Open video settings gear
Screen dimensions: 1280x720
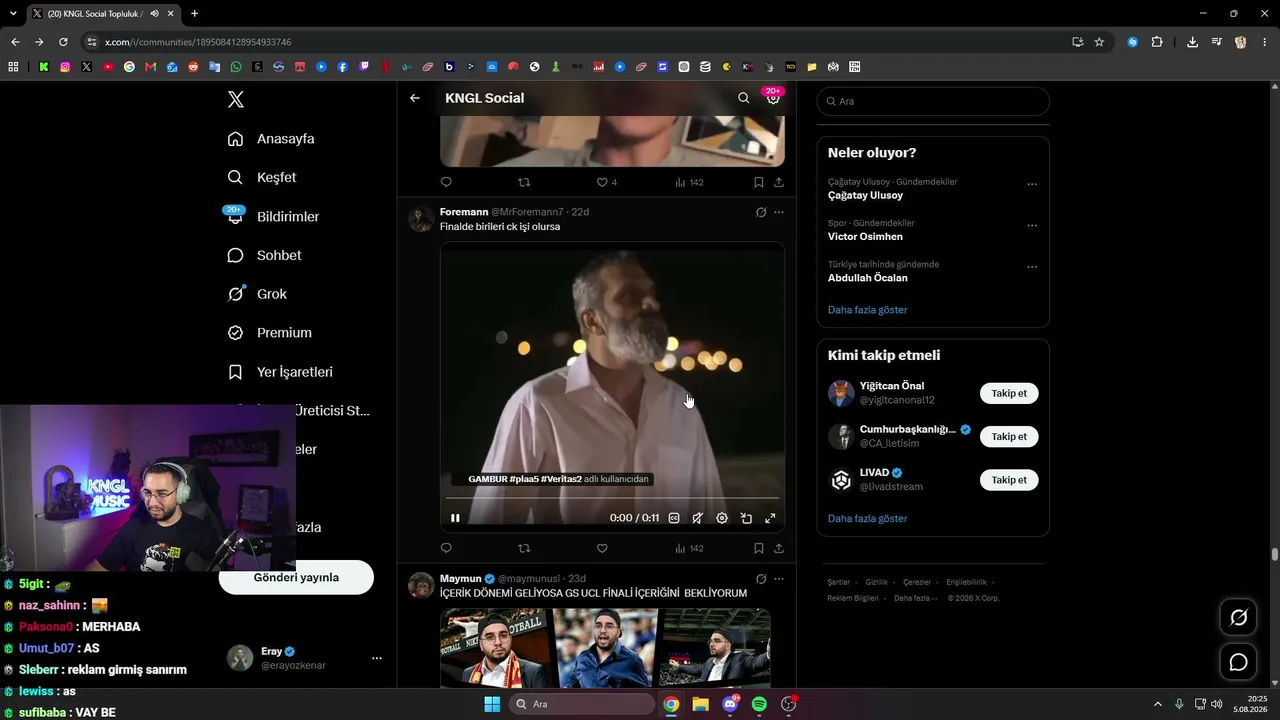pyautogui.click(x=722, y=518)
